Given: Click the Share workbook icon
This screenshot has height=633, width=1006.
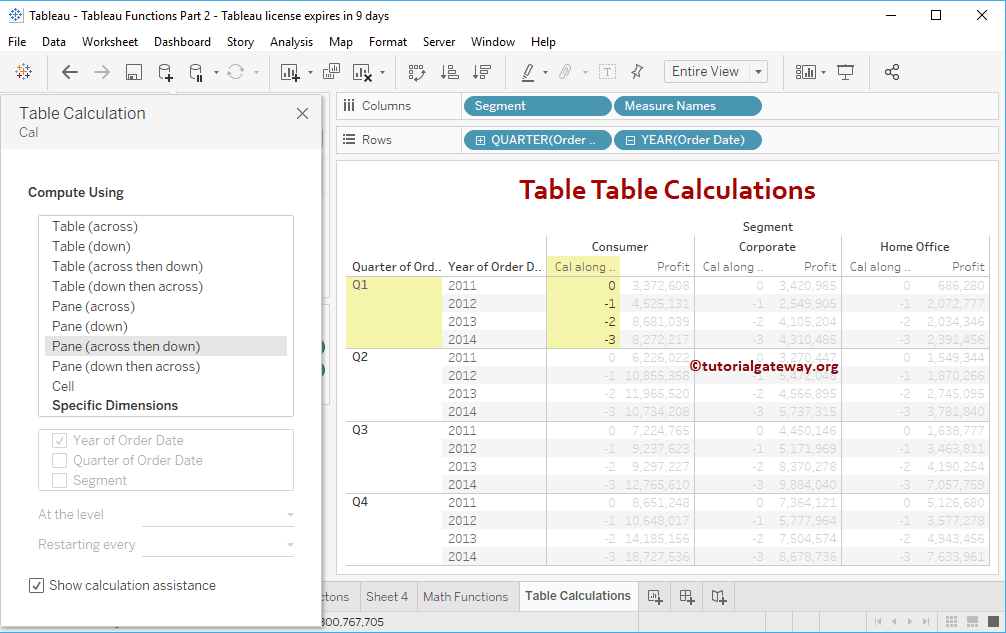Looking at the screenshot, I should pyautogui.click(x=892, y=72).
